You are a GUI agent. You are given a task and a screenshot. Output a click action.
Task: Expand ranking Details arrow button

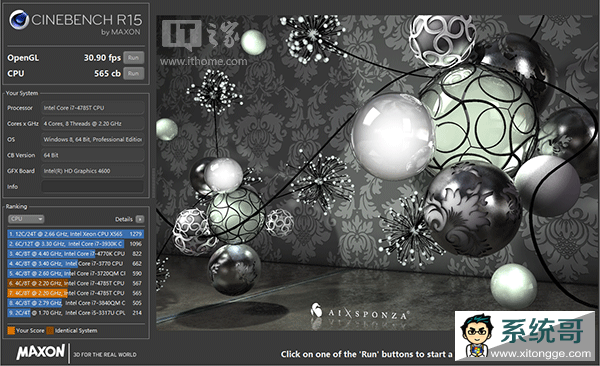[140, 219]
